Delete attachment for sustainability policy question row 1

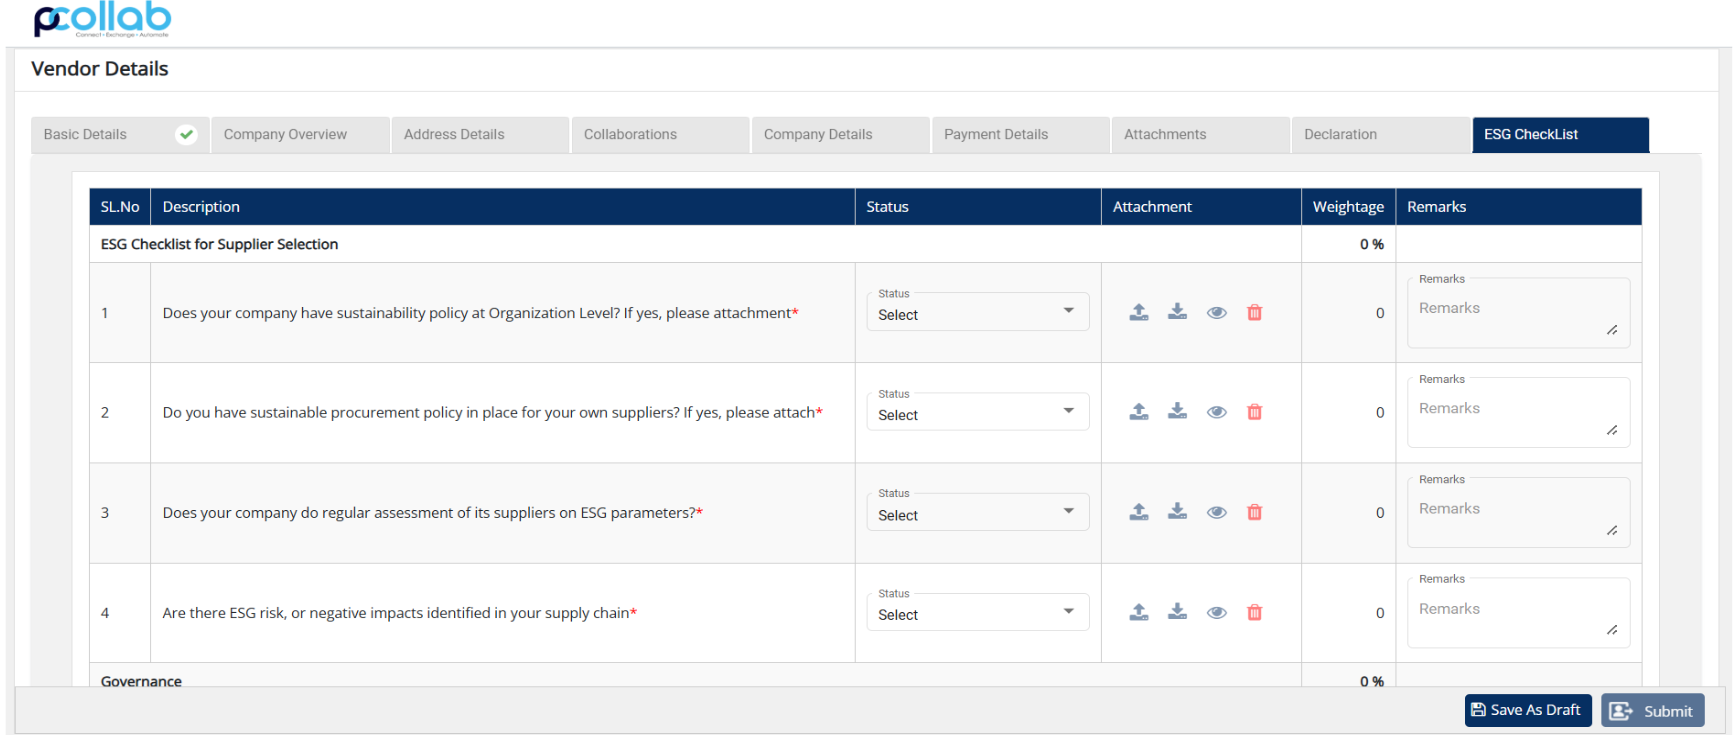pyautogui.click(x=1255, y=312)
